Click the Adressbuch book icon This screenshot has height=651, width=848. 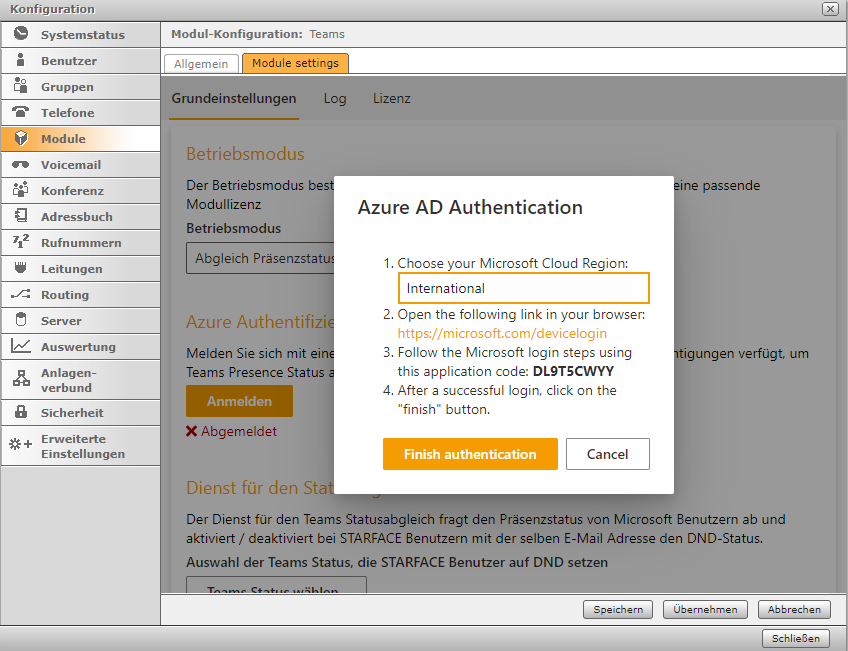21,216
